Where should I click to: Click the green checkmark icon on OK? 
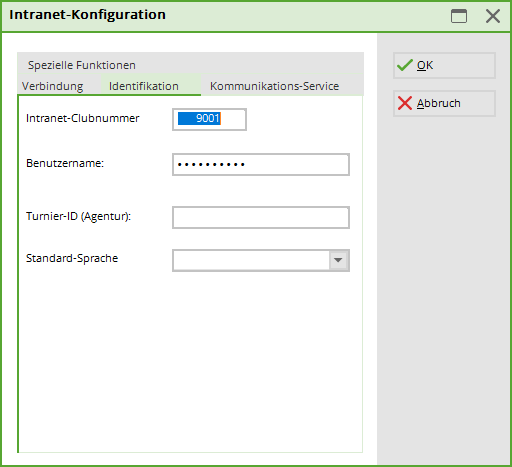[405, 65]
